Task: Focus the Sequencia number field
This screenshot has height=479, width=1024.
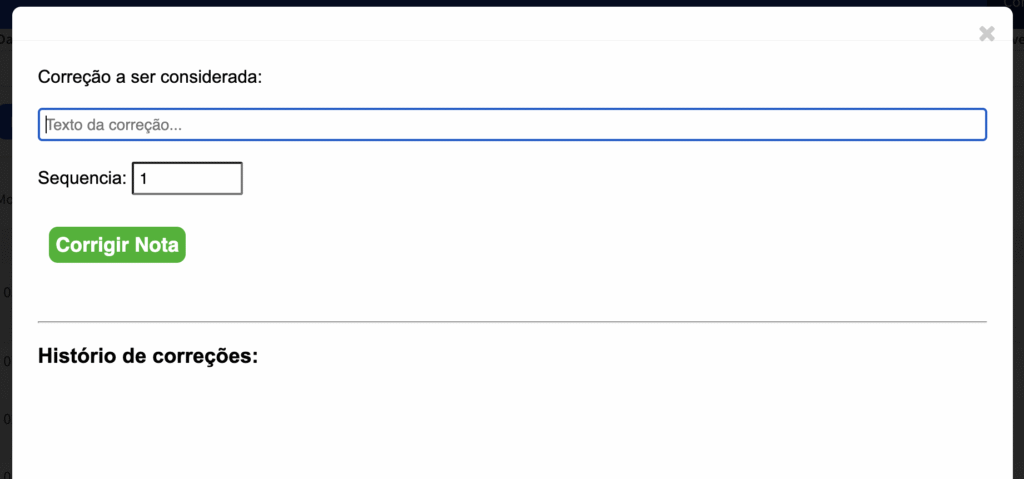Action: click(x=187, y=179)
